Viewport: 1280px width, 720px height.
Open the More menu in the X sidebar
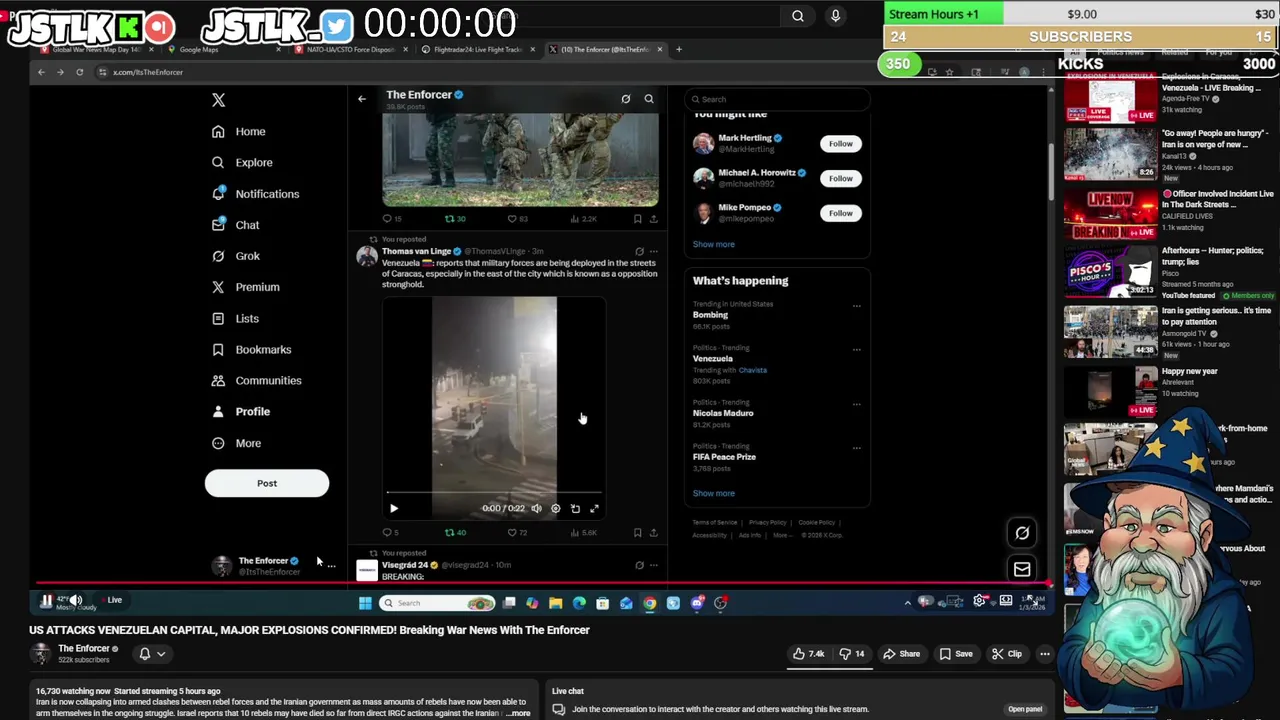coord(236,443)
